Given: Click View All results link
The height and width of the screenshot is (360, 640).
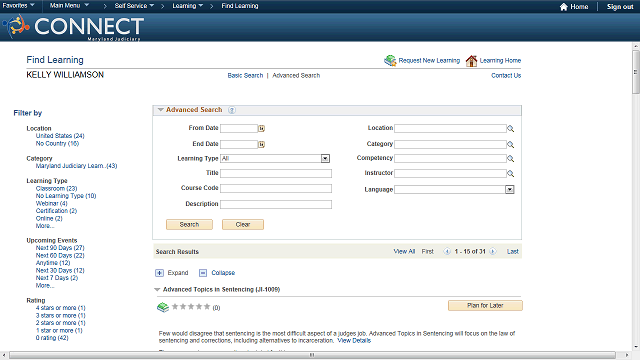Looking at the screenshot, I should tap(404, 251).
